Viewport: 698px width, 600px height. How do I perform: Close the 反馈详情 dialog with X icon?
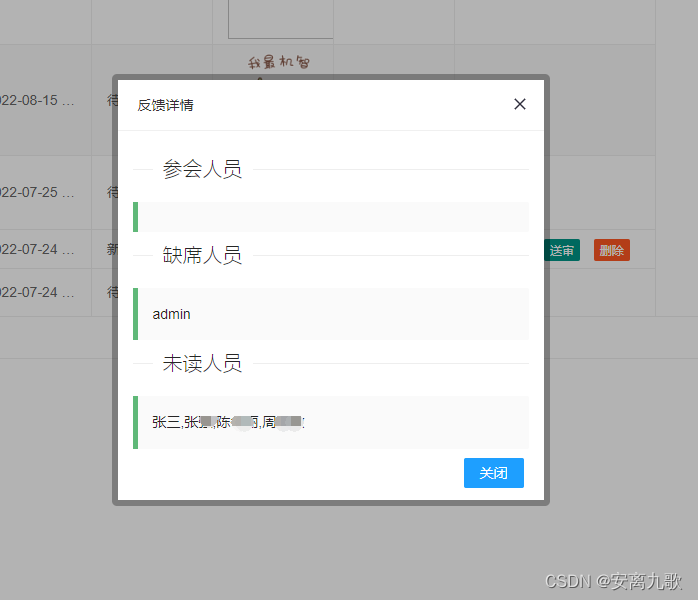pos(519,104)
